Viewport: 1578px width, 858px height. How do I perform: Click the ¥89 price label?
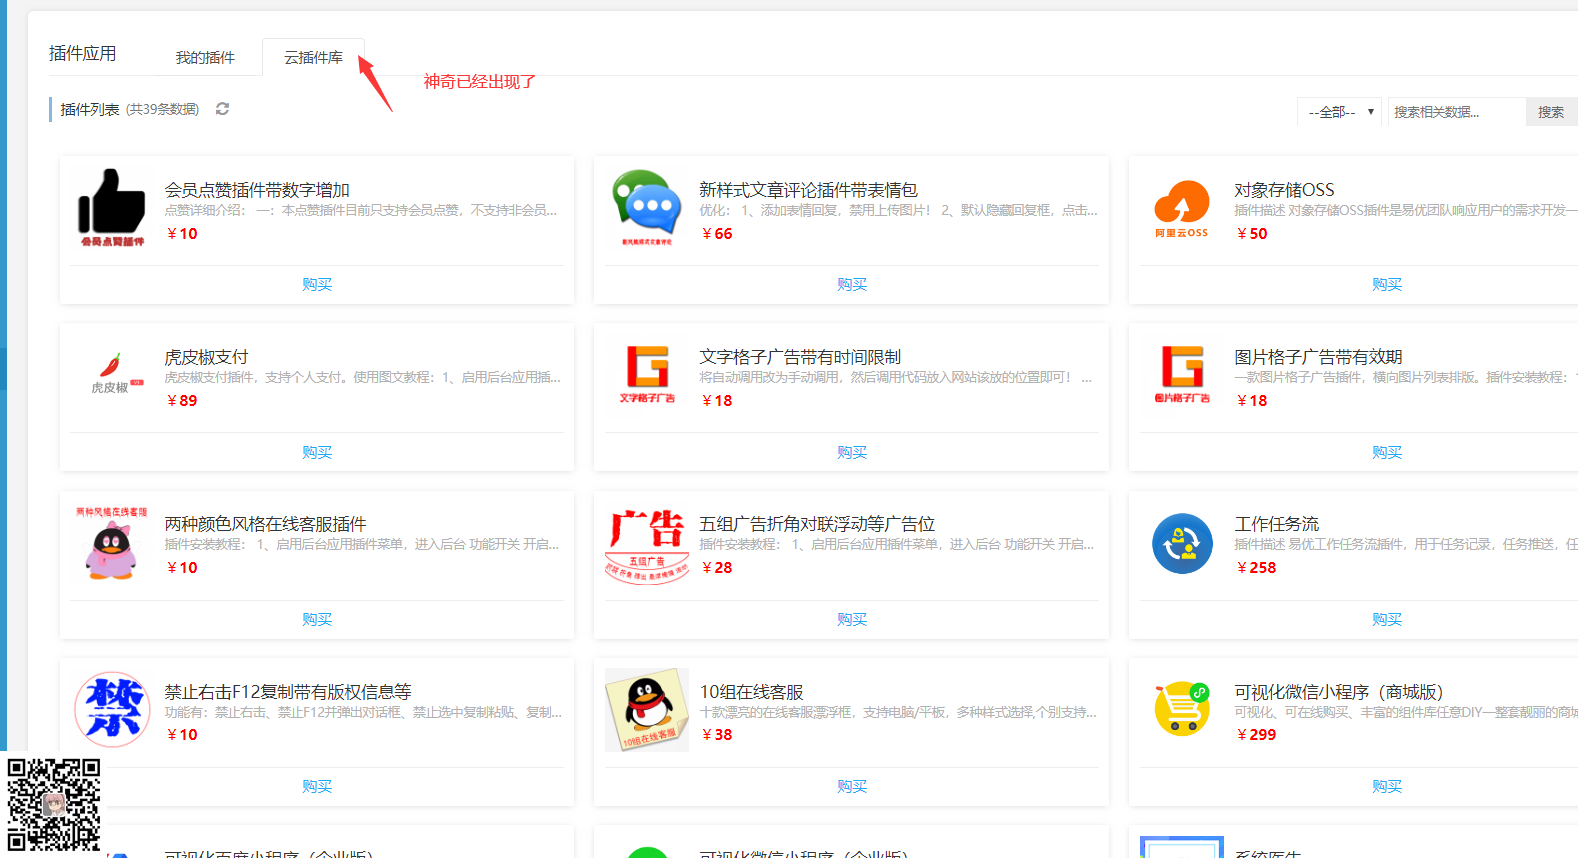tap(182, 401)
